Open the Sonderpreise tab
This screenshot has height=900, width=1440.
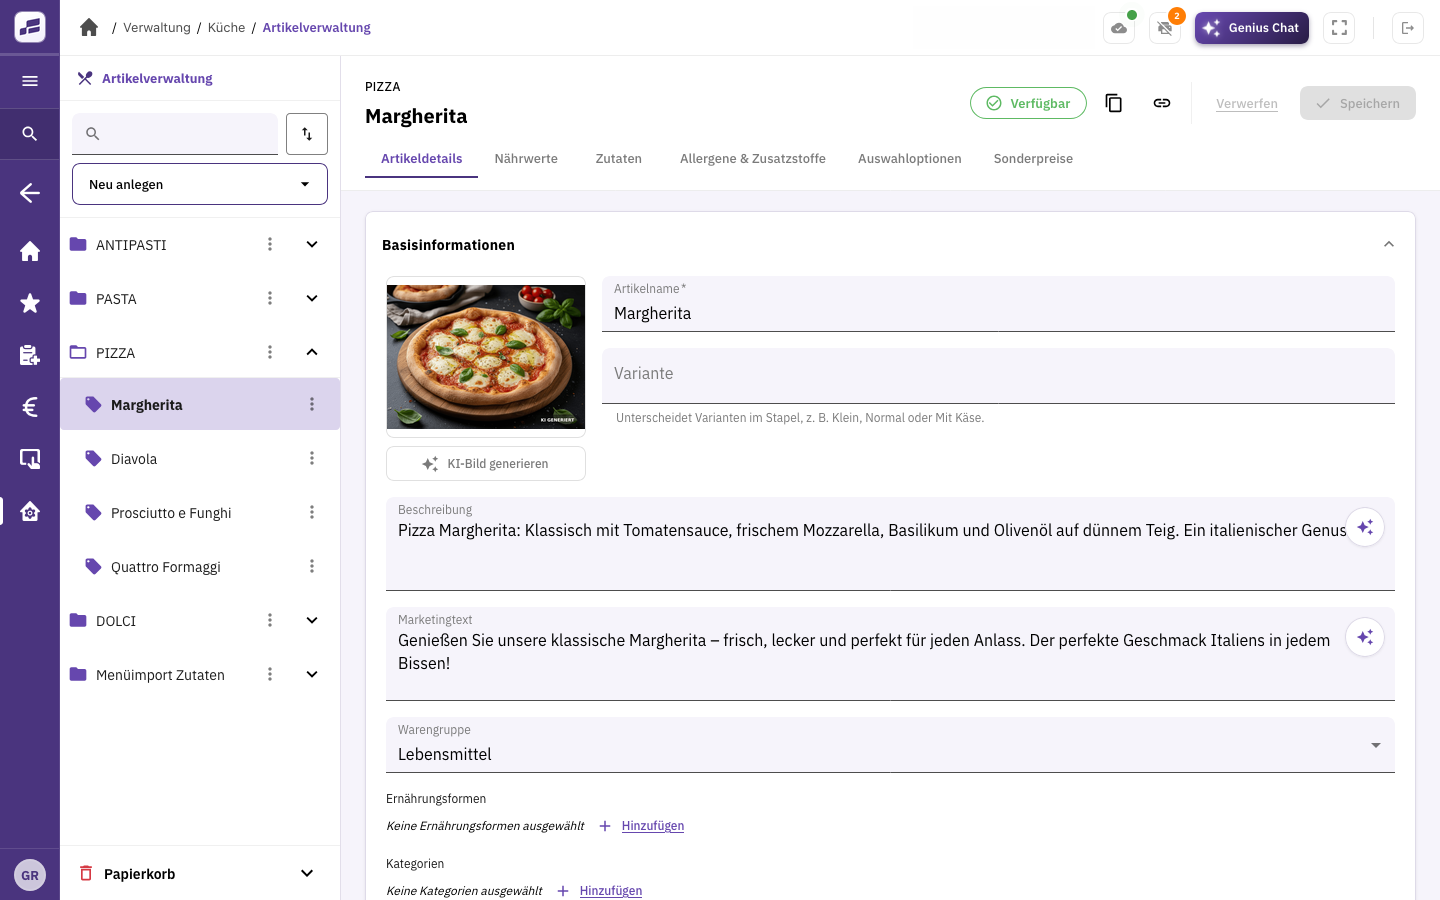coord(1033,159)
